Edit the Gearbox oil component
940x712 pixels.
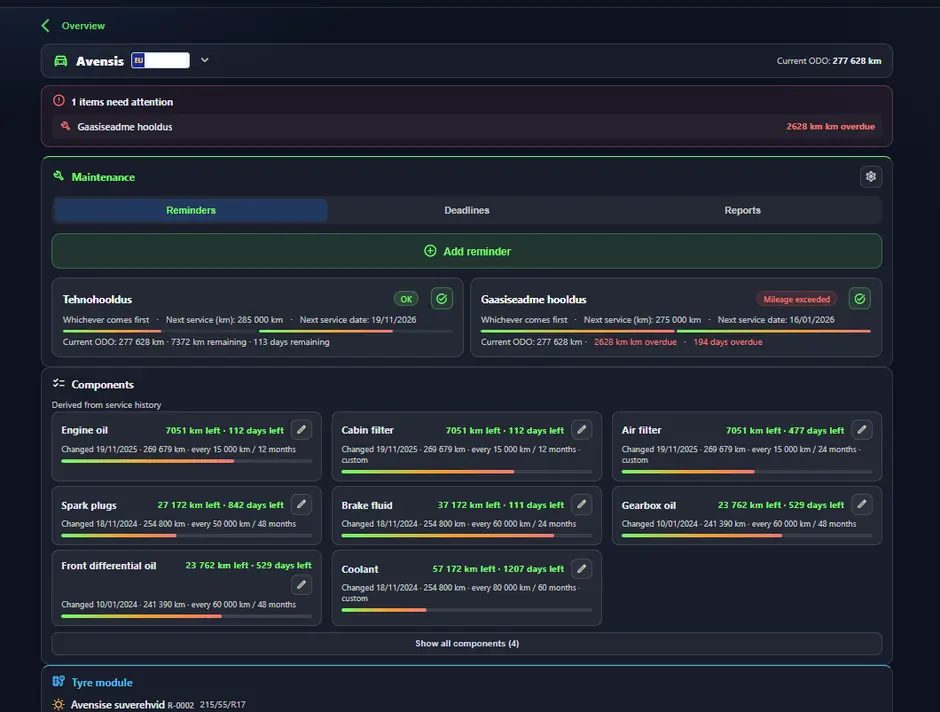click(x=861, y=505)
